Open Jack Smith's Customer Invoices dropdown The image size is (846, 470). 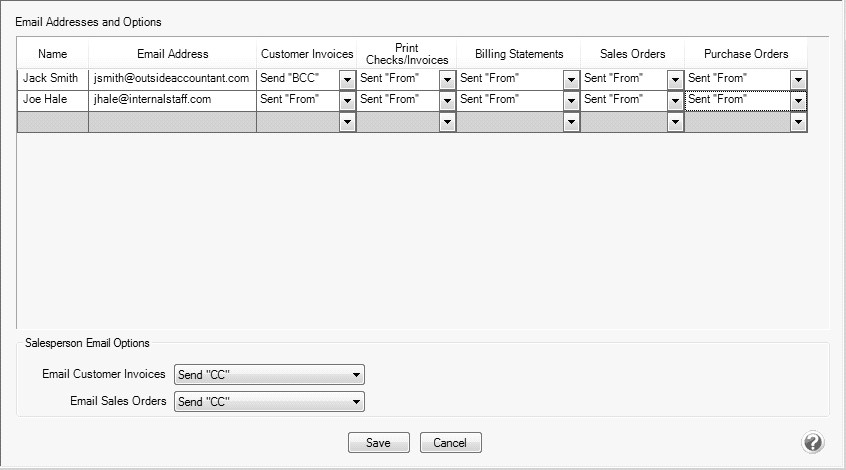(x=347, y=79)
